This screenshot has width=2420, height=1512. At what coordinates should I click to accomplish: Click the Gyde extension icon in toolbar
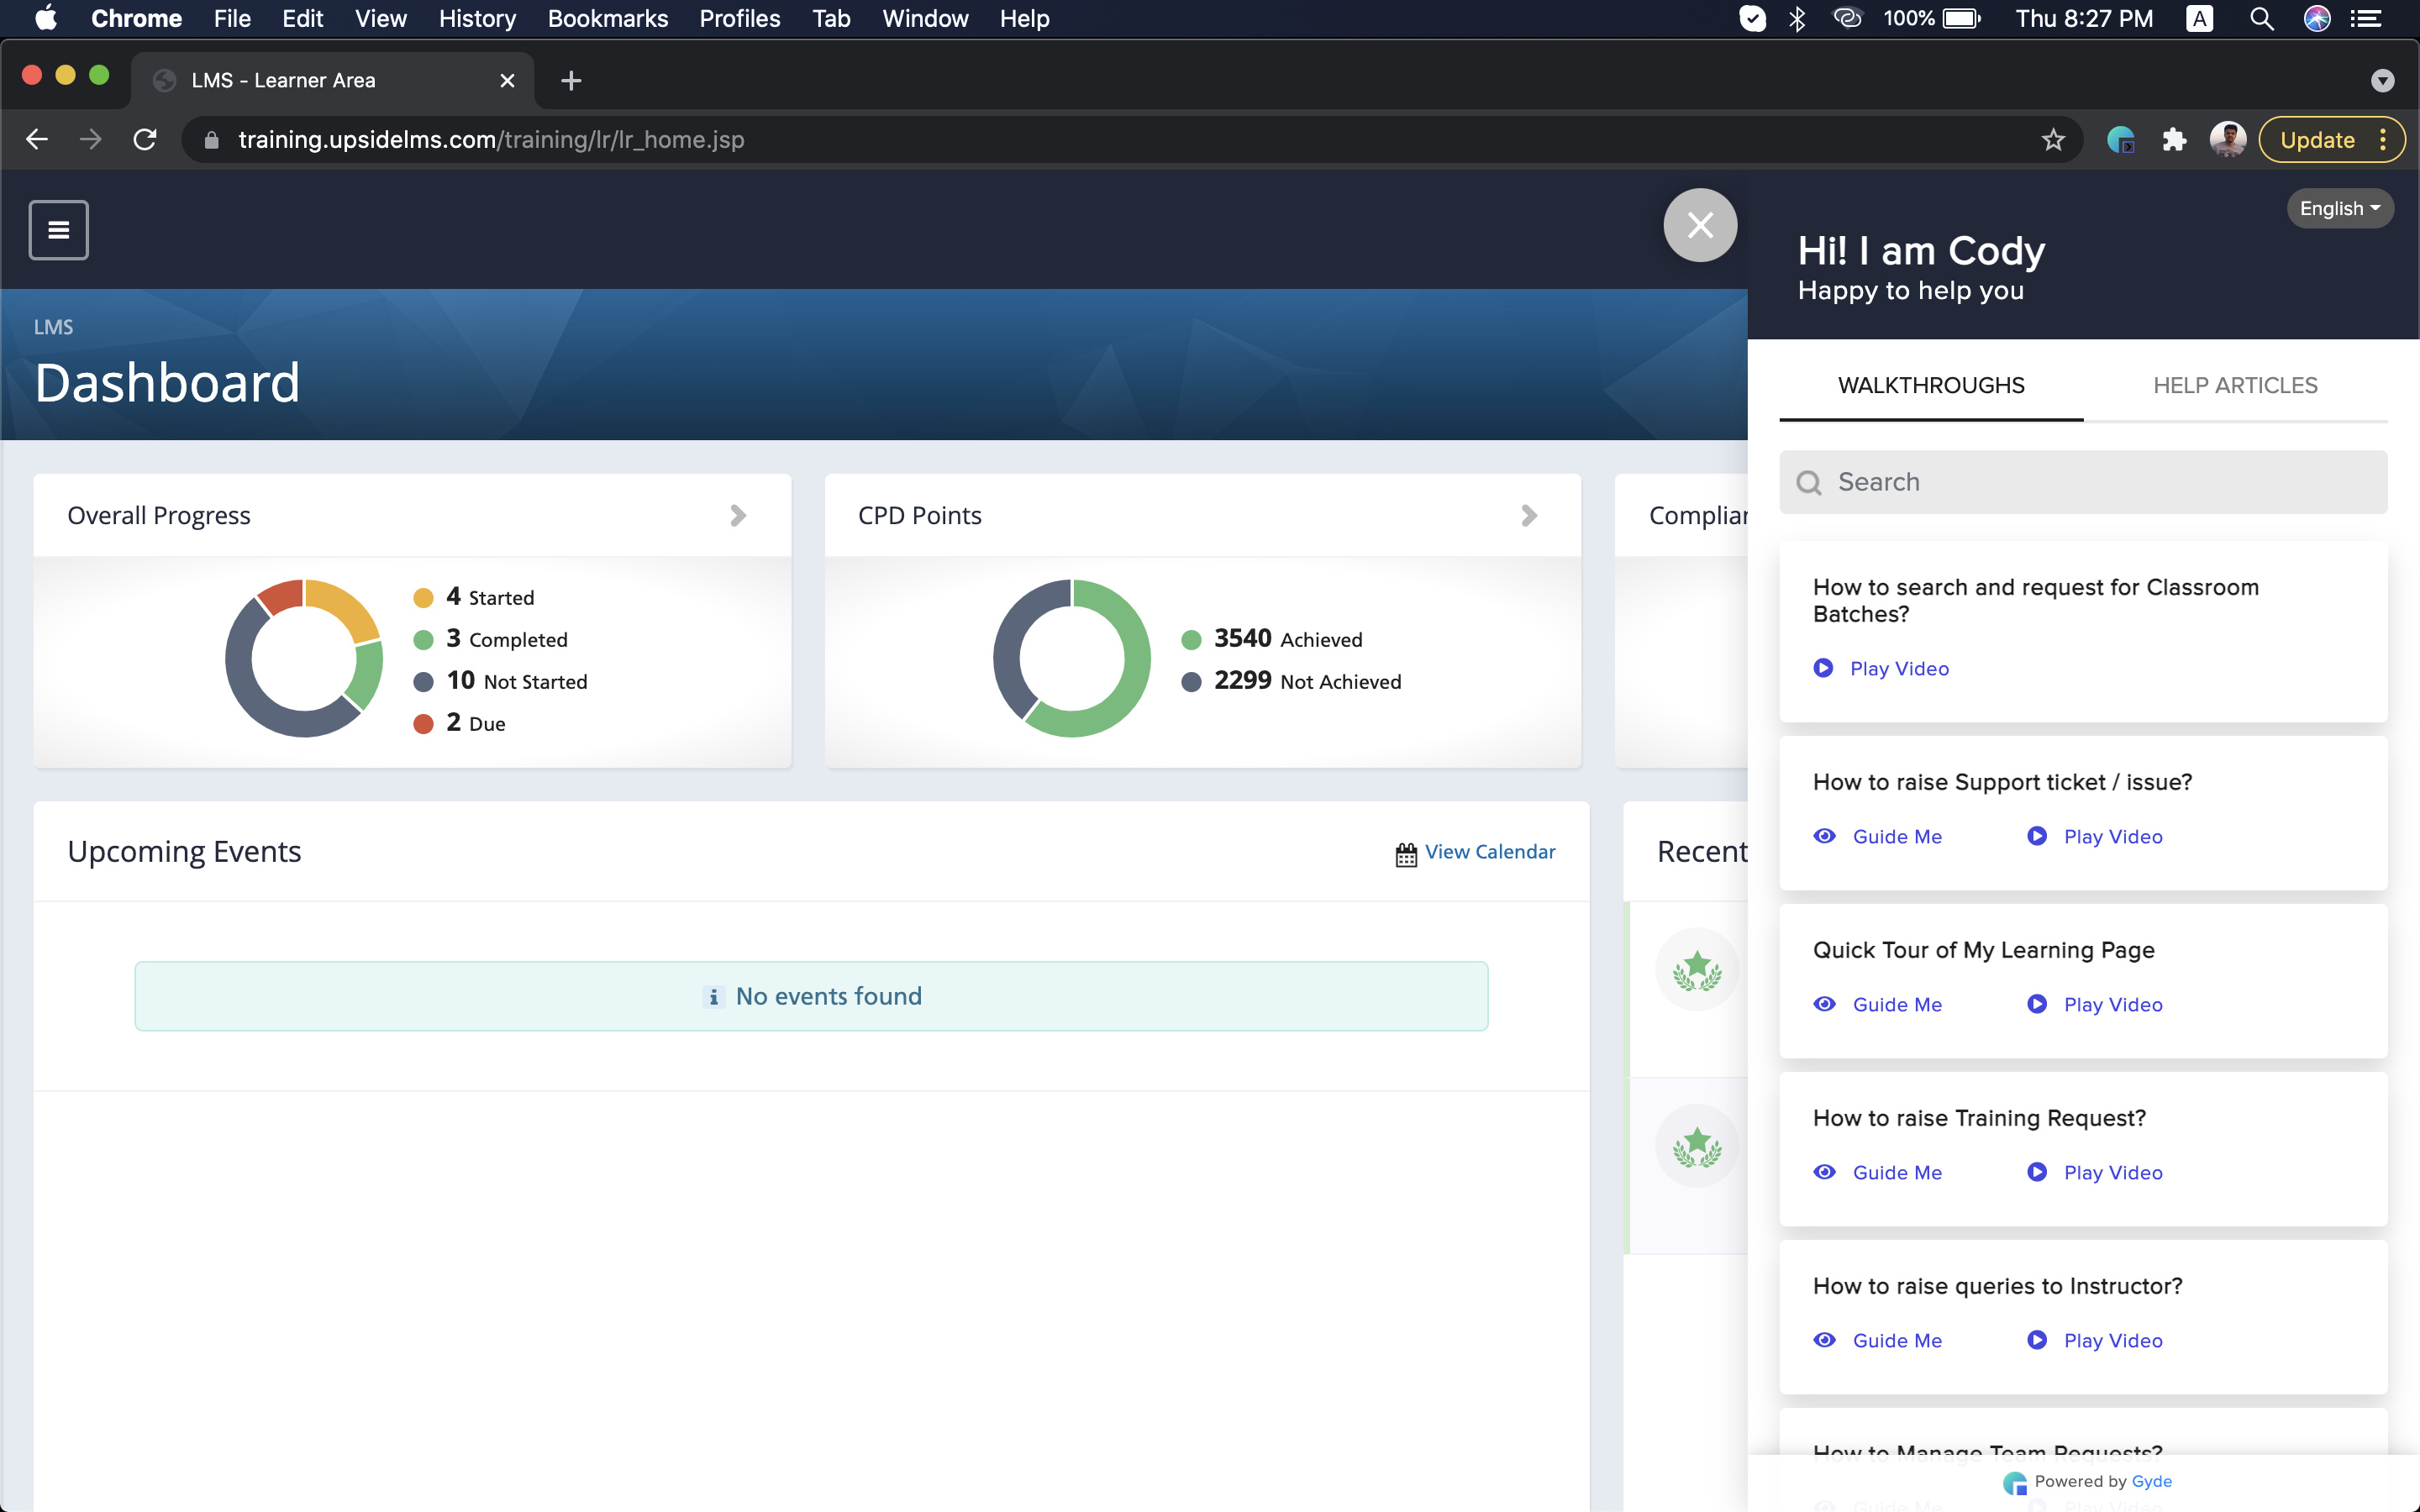[2120, 140]
